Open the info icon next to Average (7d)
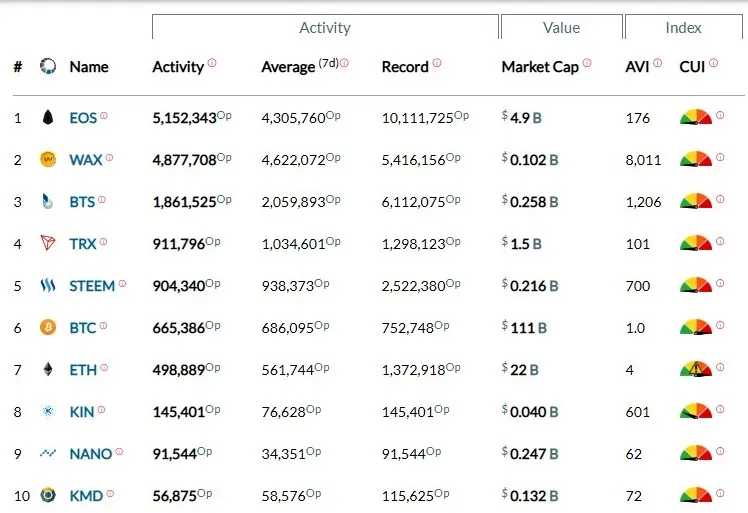 point(344,63)
